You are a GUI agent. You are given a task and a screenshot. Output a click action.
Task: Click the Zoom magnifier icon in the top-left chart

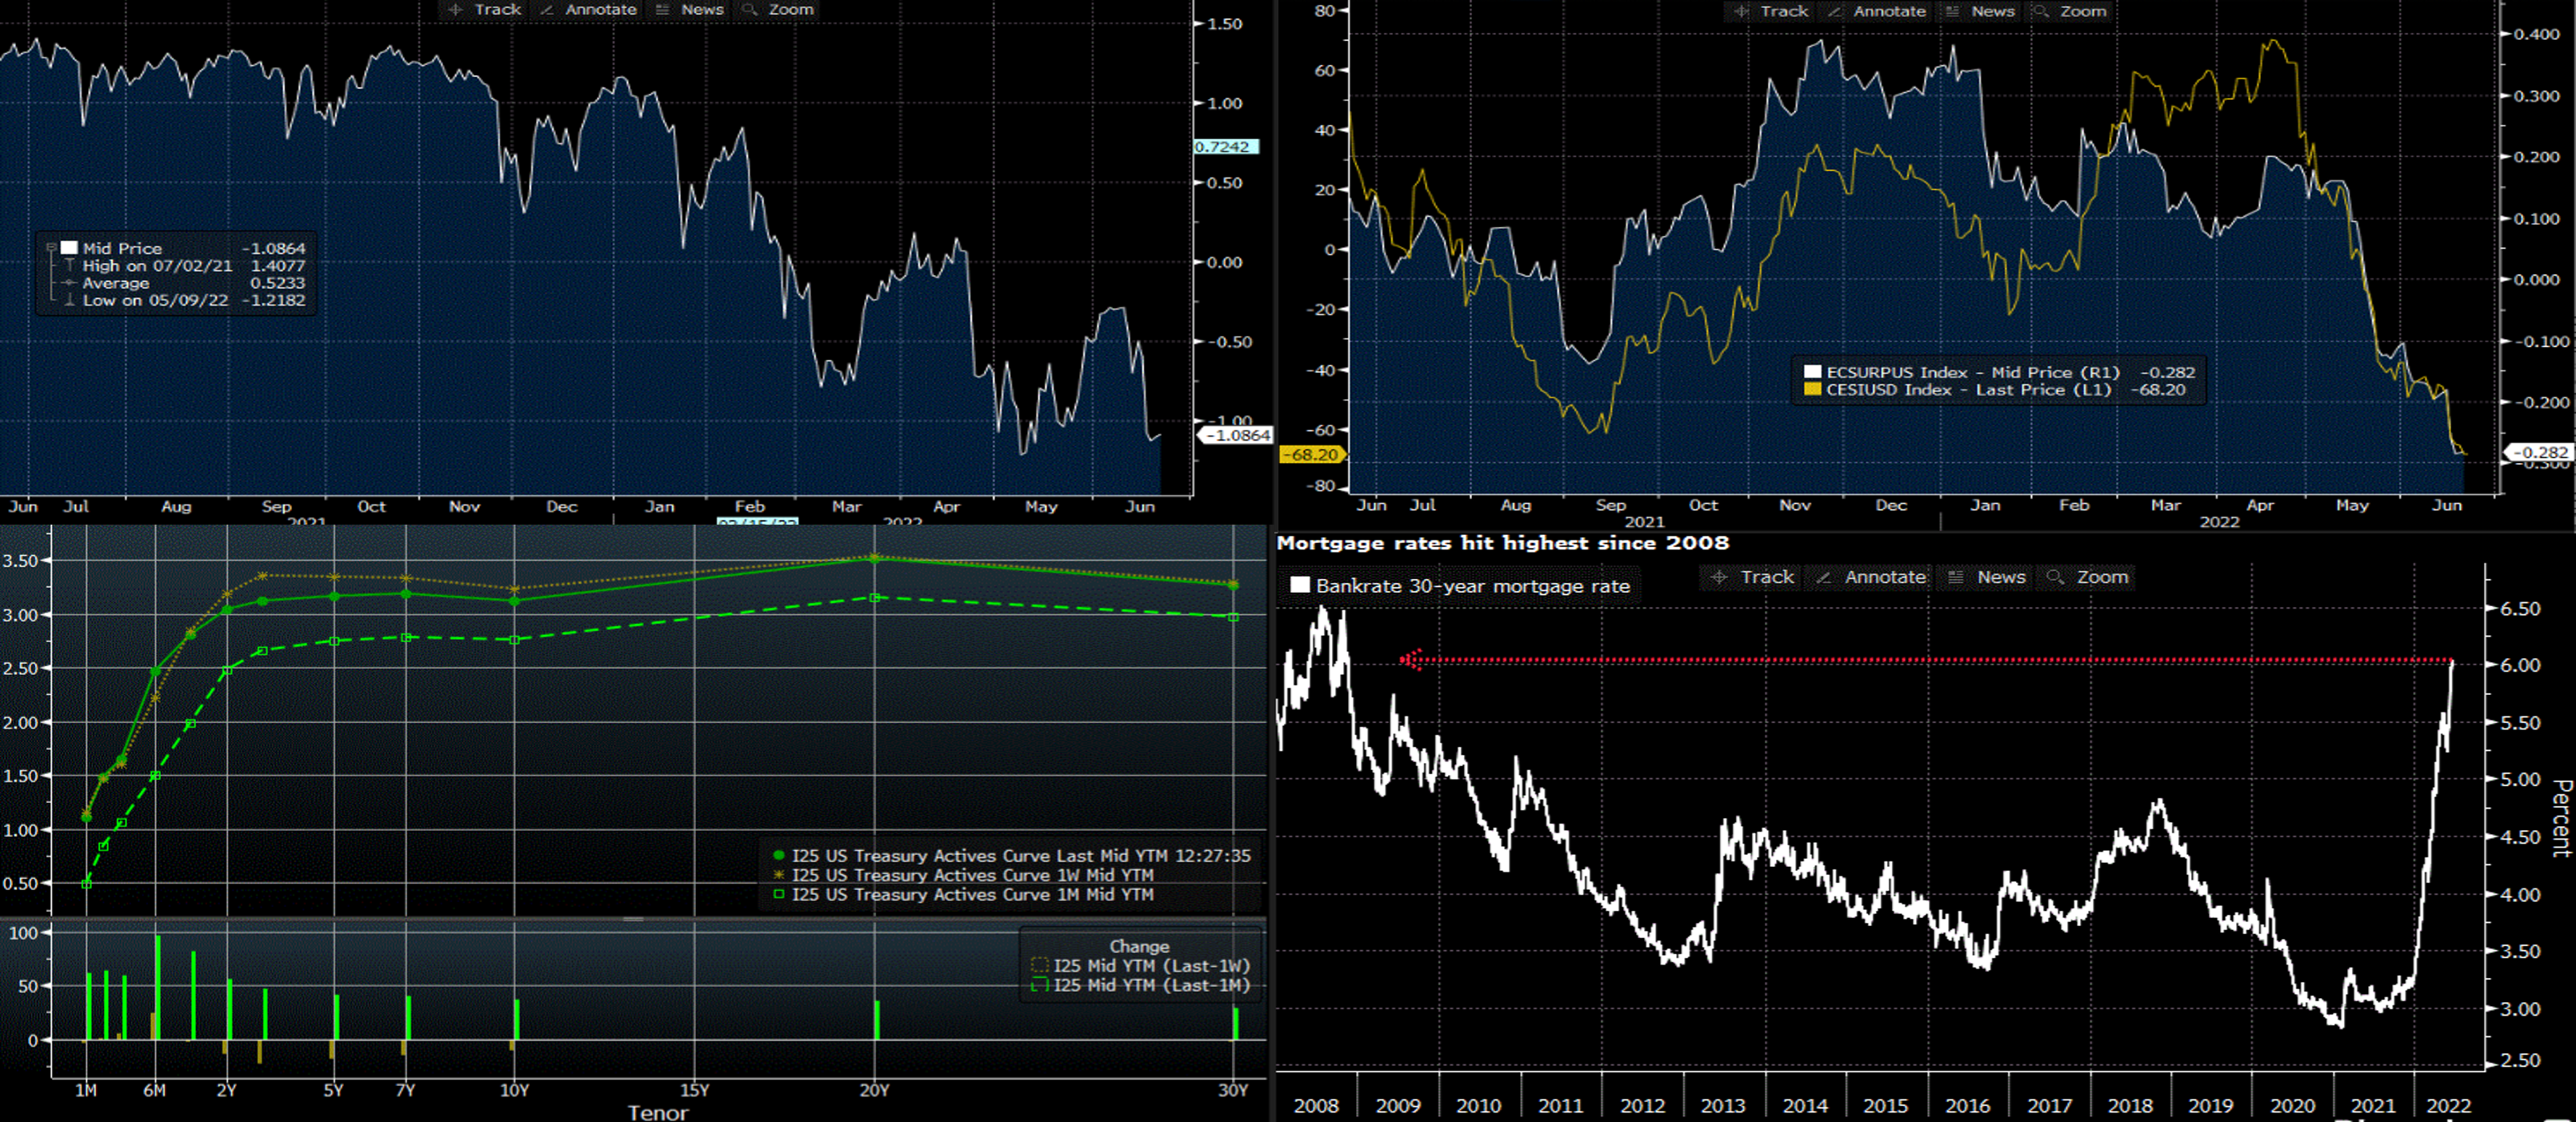pos(749,9)
